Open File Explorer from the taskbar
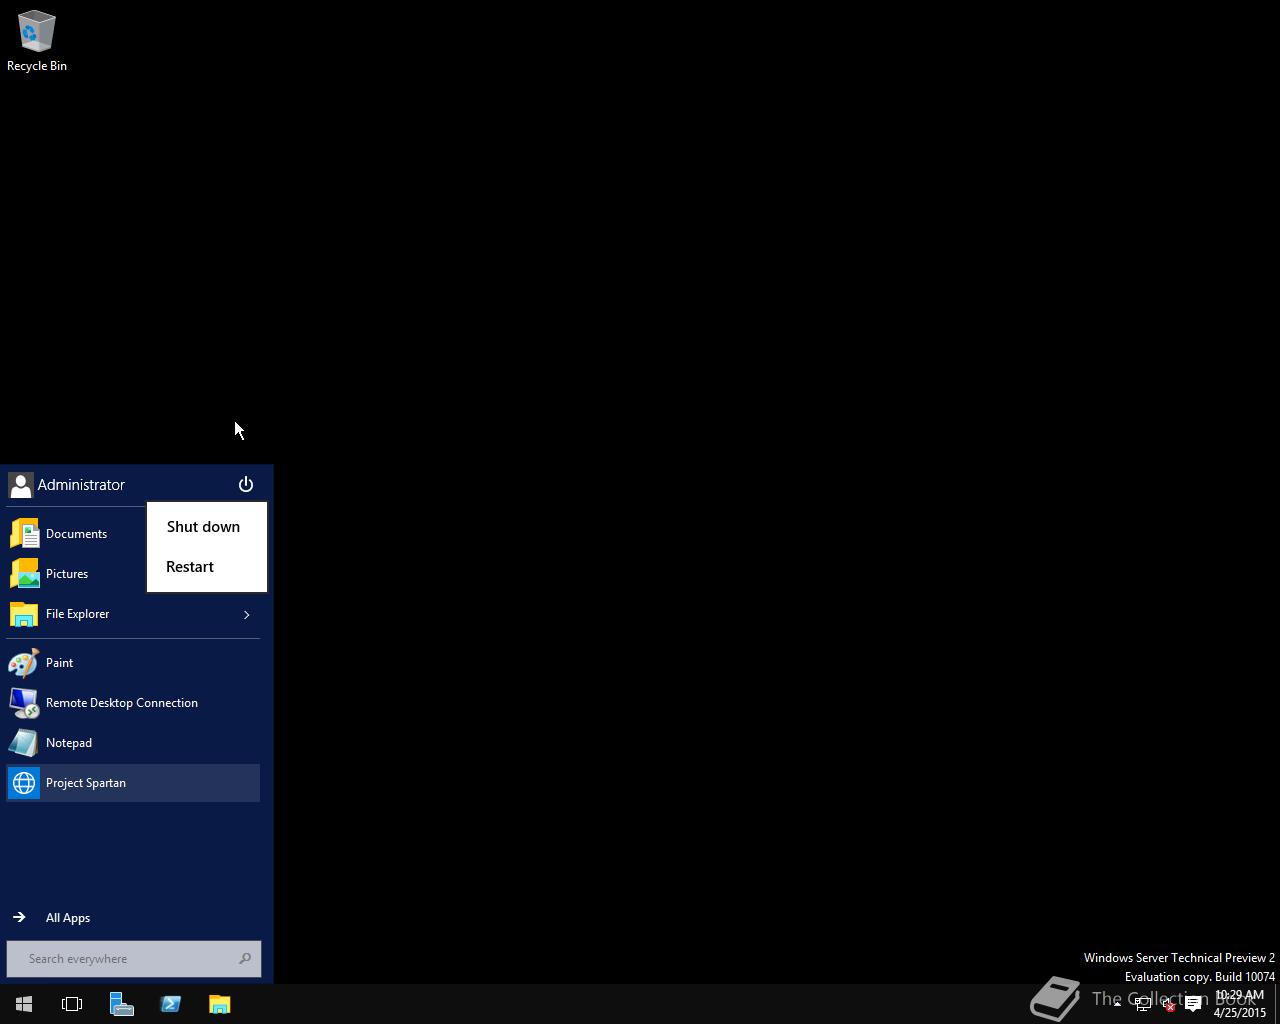 (x=220, y=1004)
